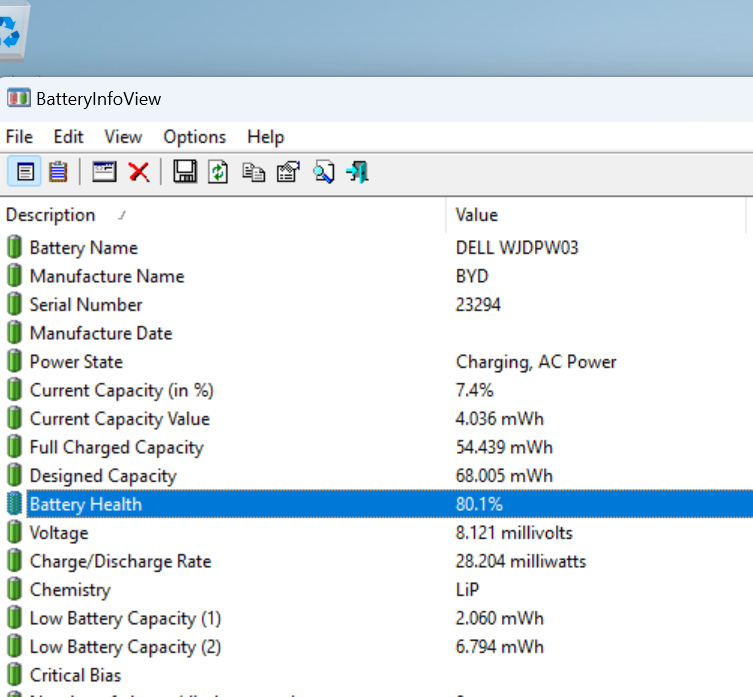This screenshot has height=697, width=753.
Task: Open the Edit menu
Action: click(68, 137)
